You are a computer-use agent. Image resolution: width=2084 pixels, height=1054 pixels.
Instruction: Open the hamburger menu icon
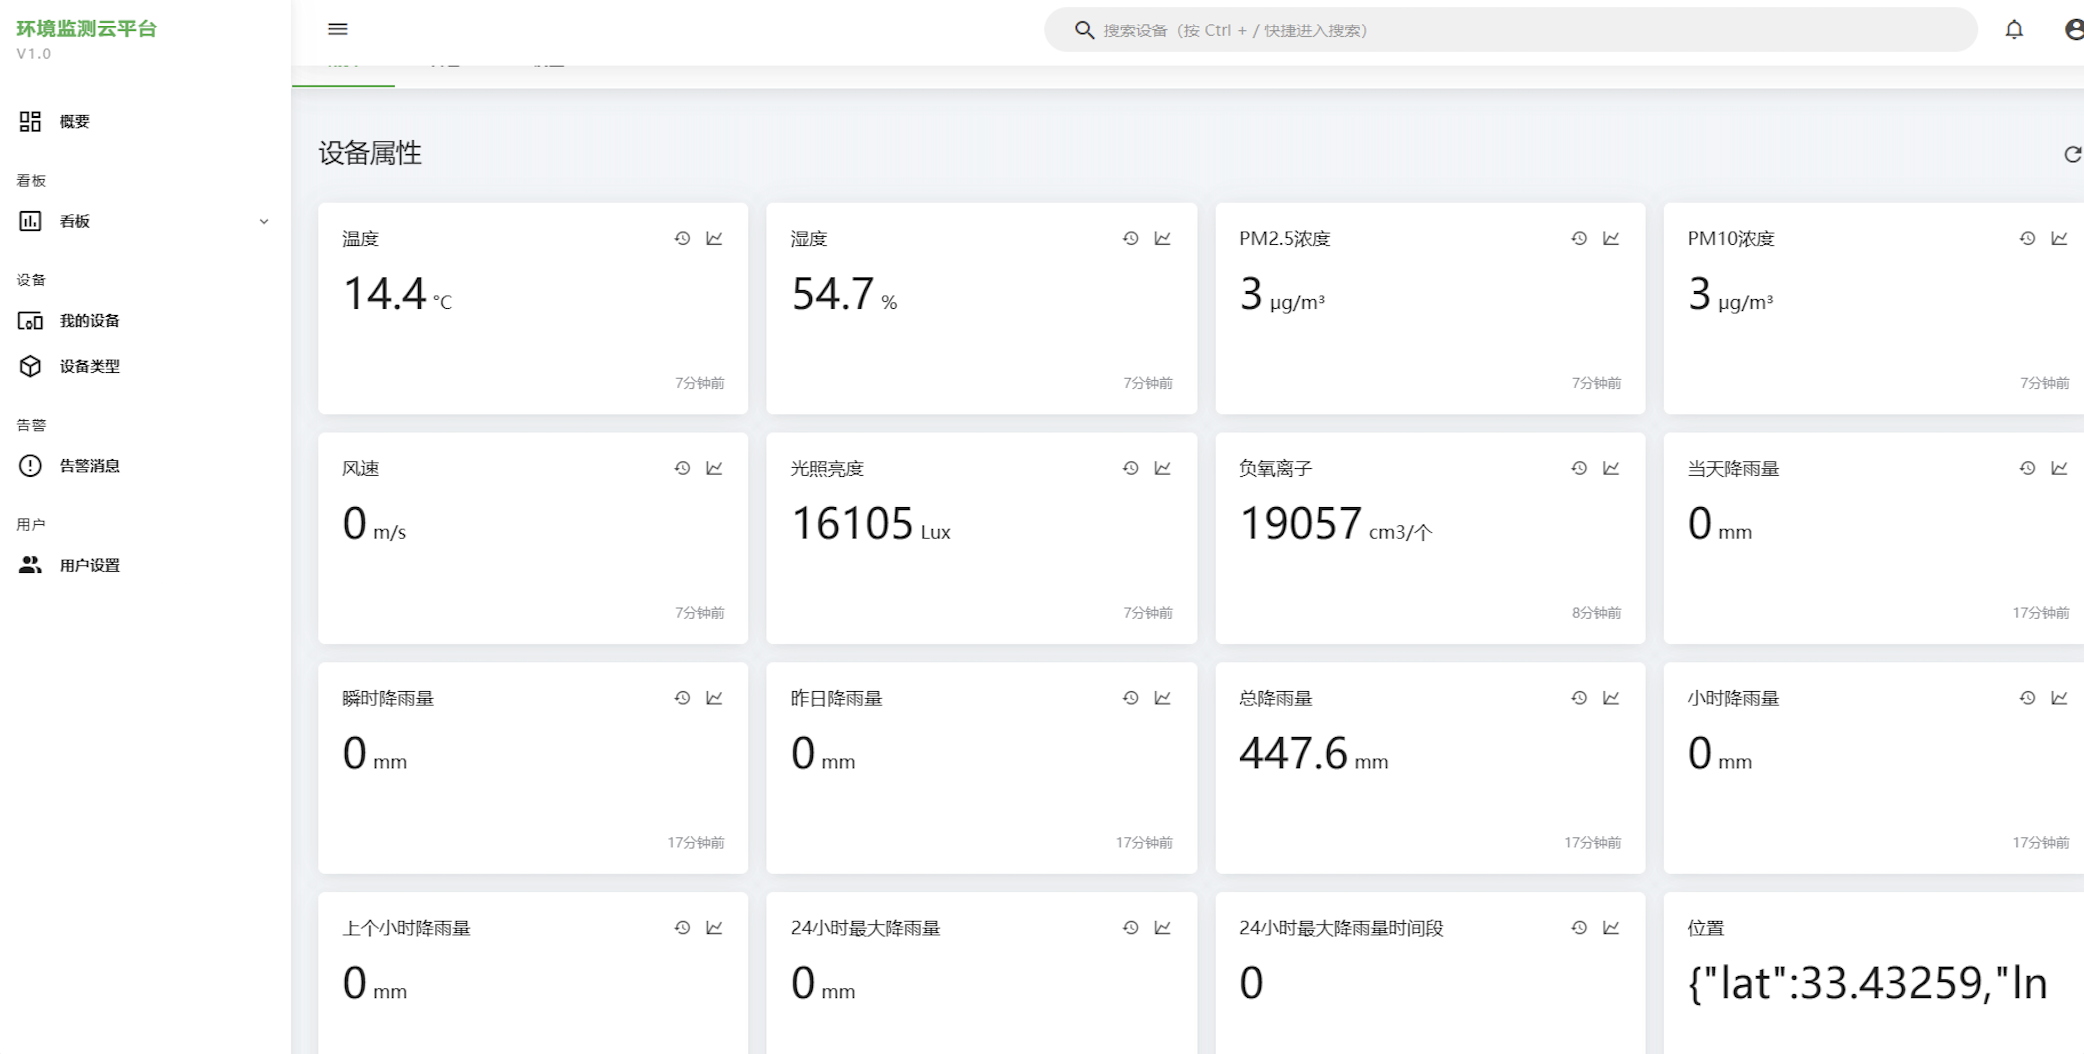pos(338,29)
